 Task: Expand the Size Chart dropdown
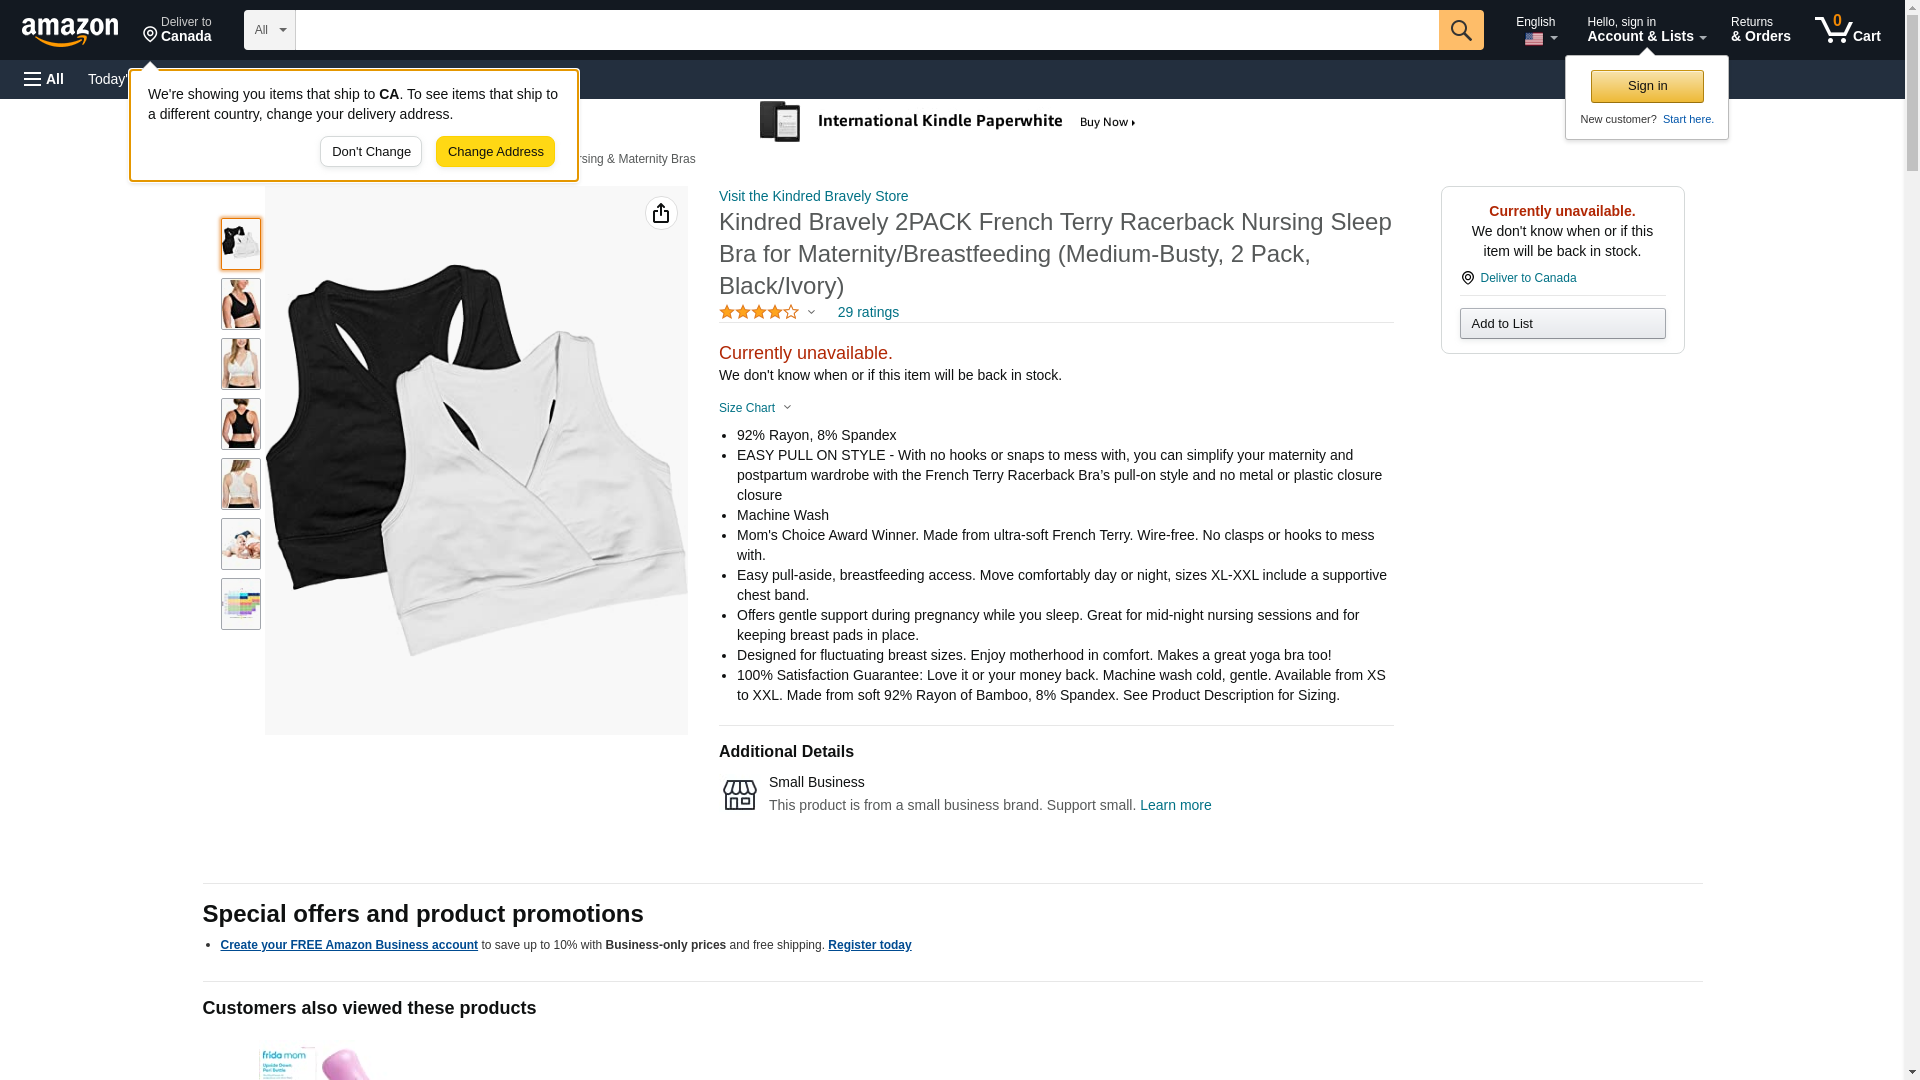tap(755, 408)
